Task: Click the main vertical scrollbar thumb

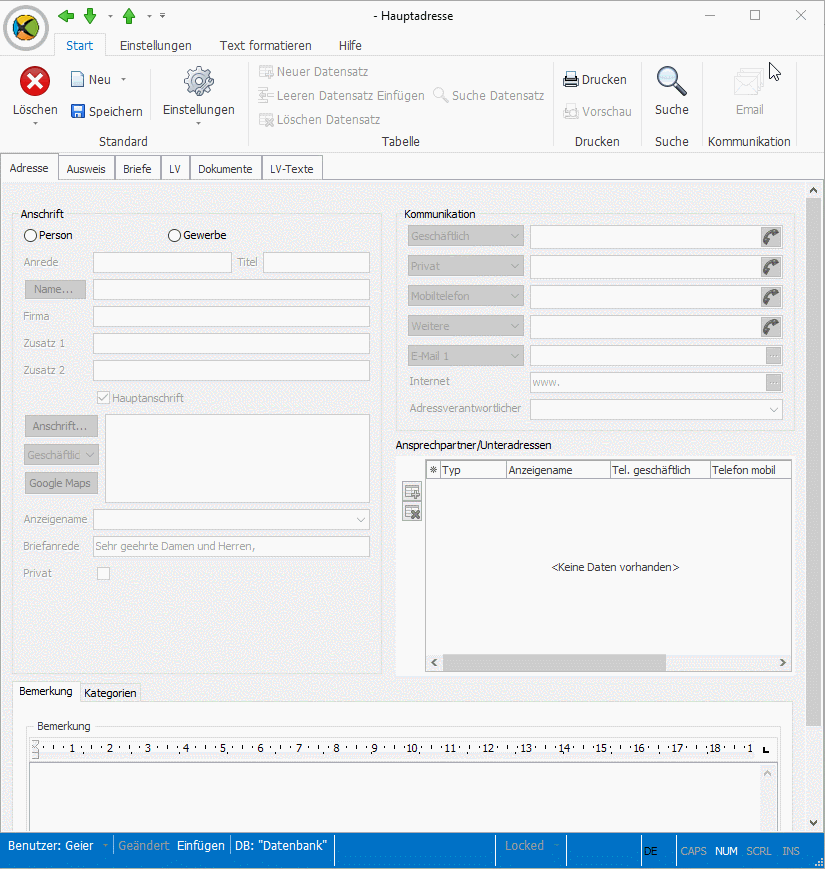Action: pos(813,461)
